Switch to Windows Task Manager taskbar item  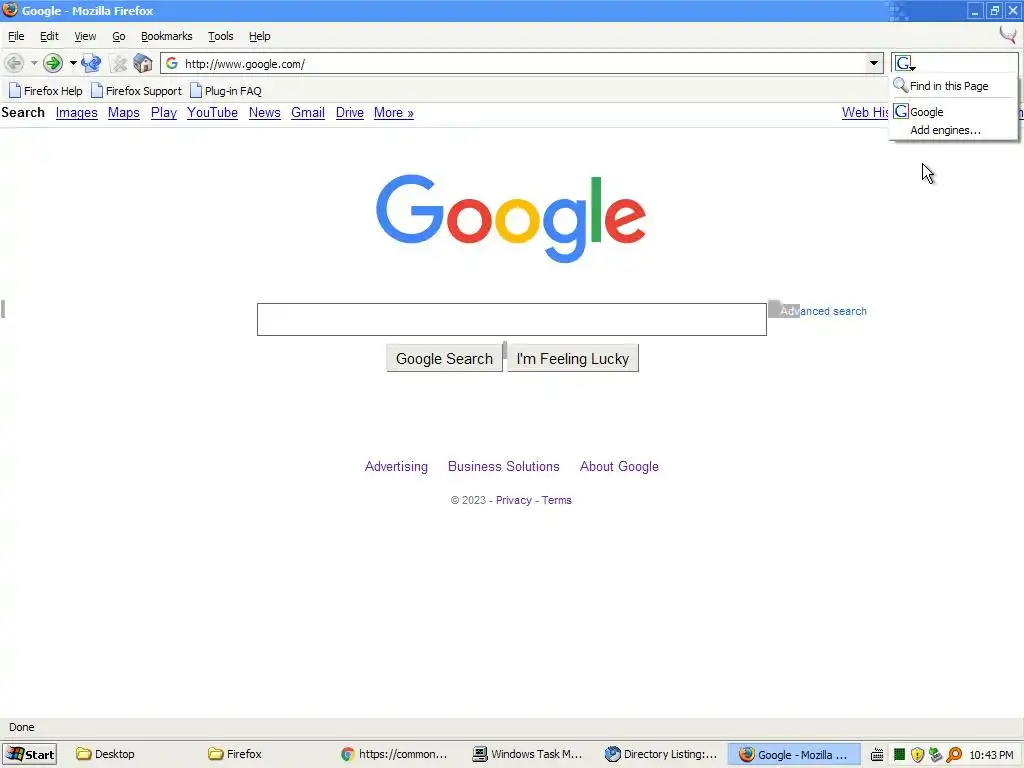pos(527,754)
